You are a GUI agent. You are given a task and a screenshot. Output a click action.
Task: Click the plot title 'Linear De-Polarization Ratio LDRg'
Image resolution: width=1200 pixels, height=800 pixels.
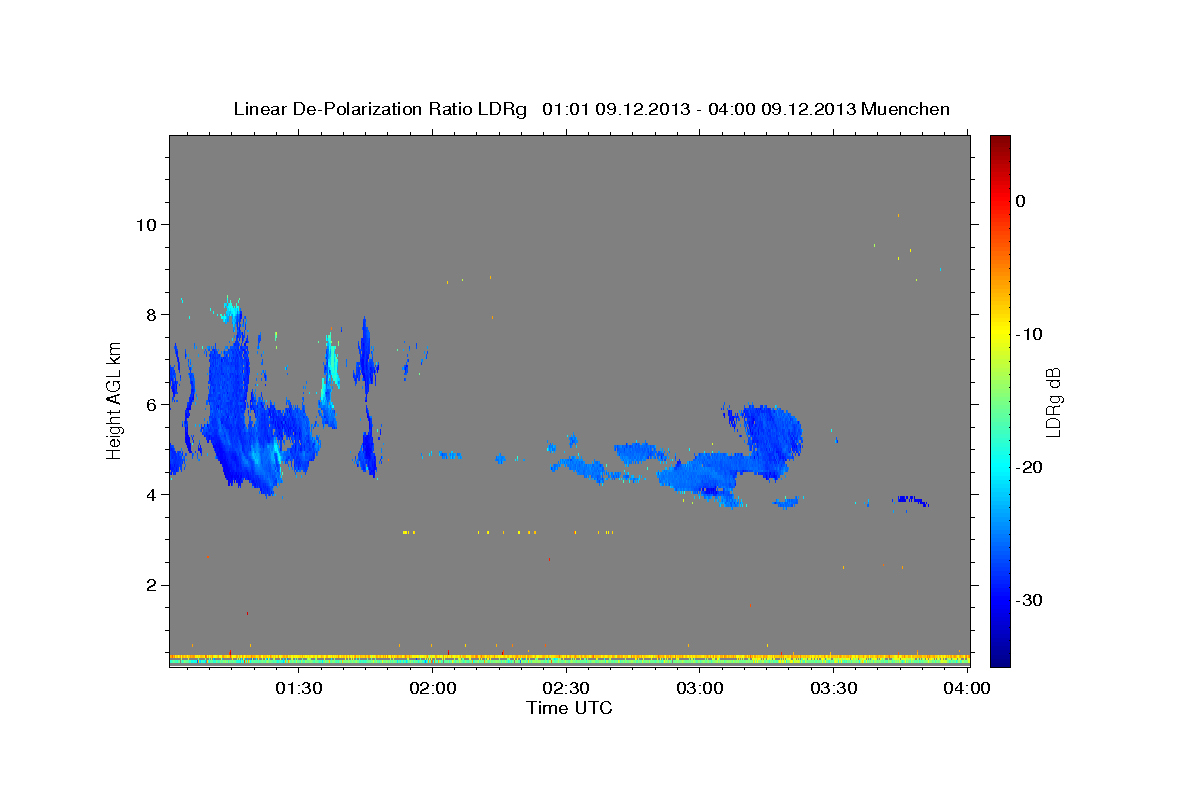(x=379, y=109)
